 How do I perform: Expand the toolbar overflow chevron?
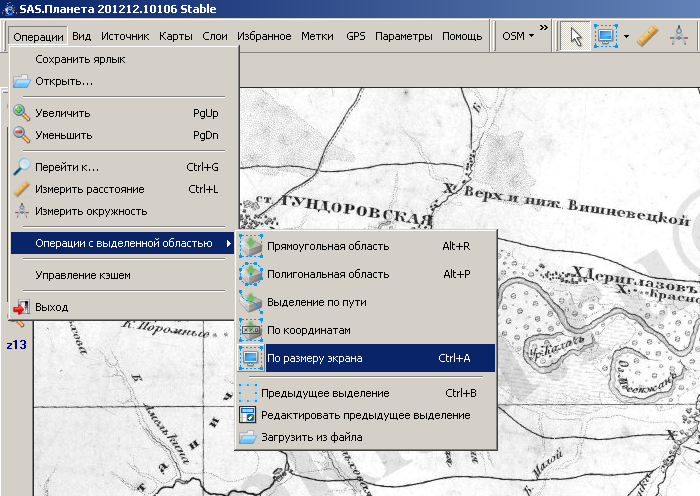tap(543, 28)
